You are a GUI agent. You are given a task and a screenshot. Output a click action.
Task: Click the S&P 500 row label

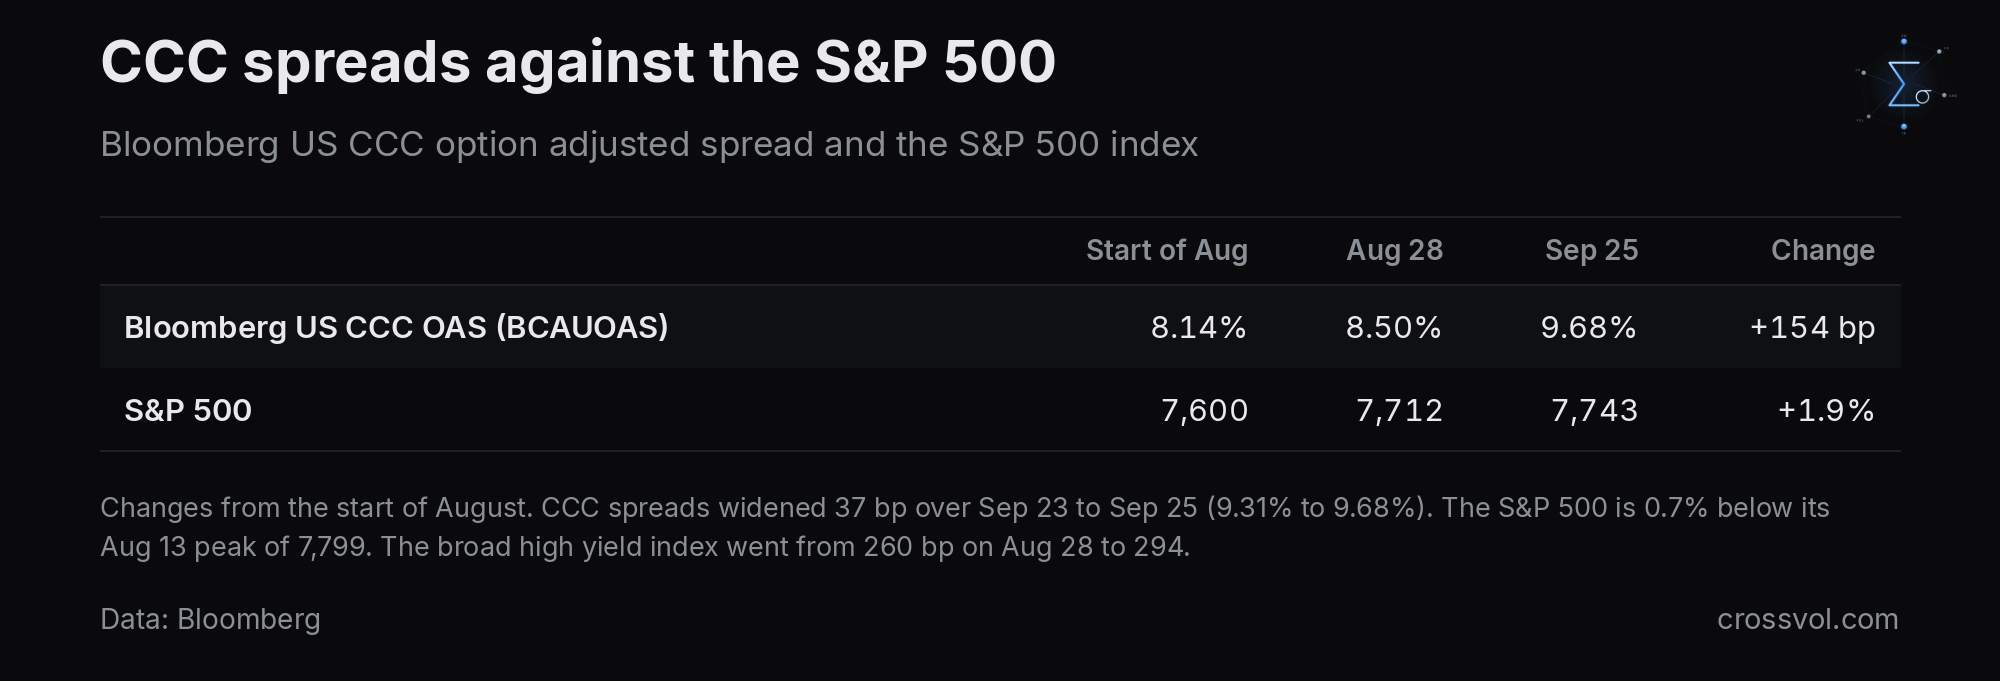pos(188,410)
